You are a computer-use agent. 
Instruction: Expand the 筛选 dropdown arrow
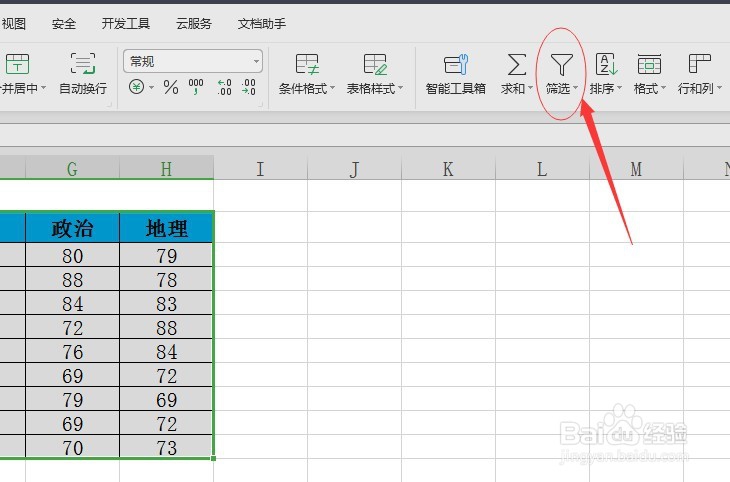pyautogui.click(x=575, y=88)
